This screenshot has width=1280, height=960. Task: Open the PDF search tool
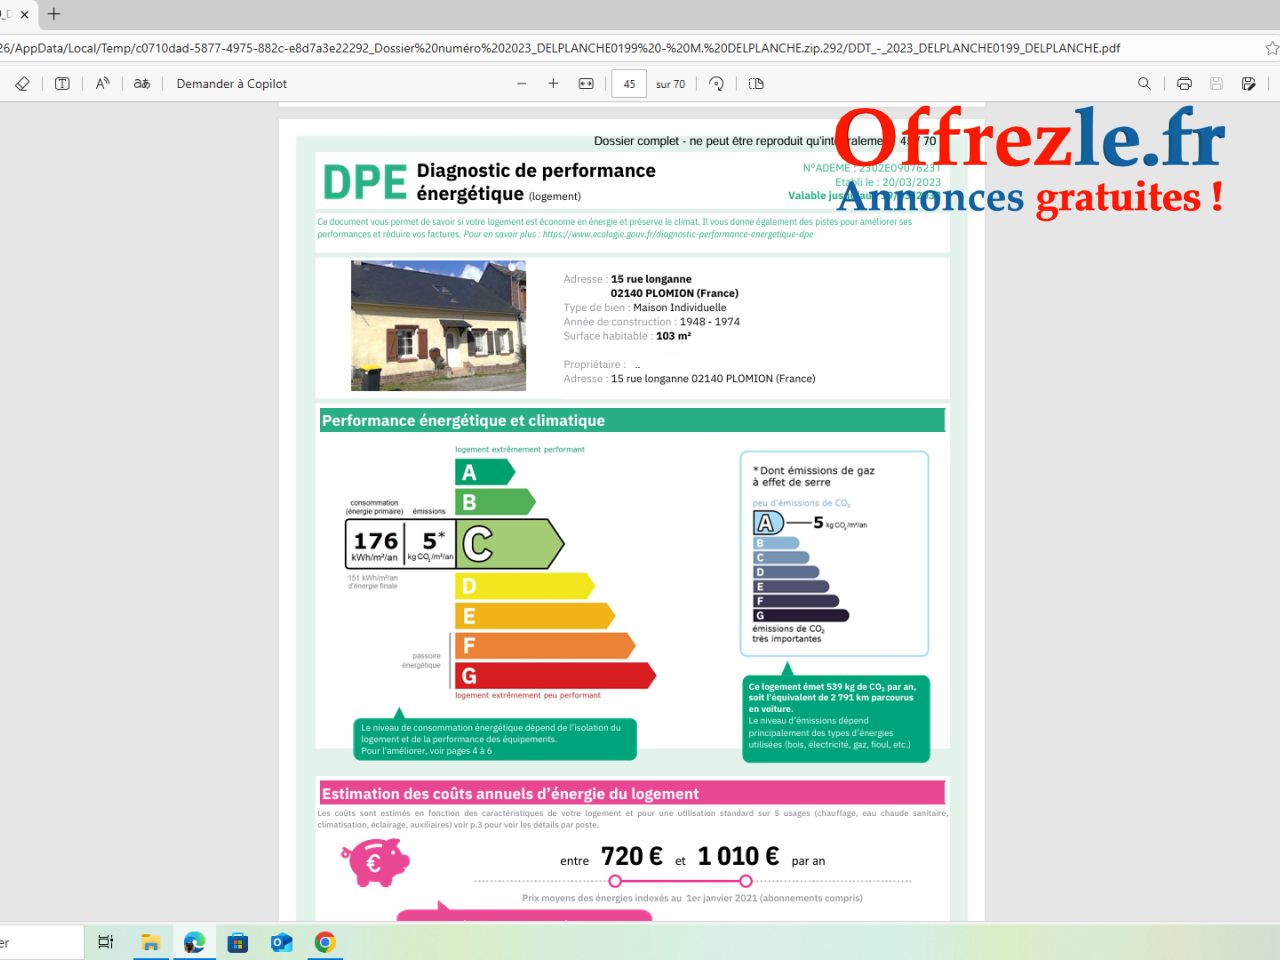1144,84
